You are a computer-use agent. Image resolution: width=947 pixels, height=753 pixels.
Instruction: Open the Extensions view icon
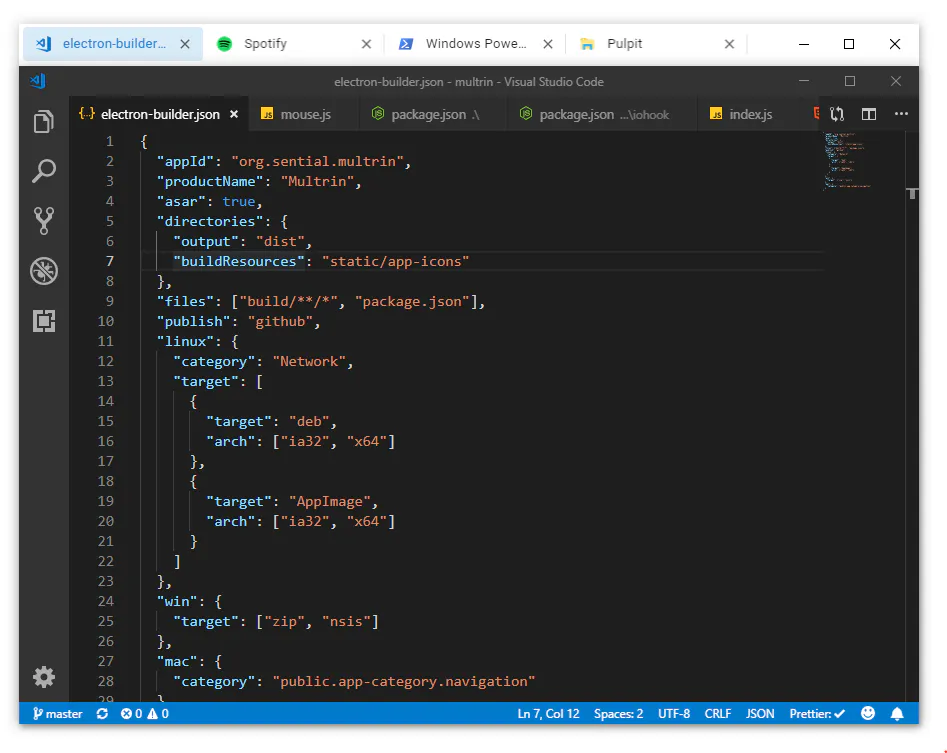pos(43,321)
